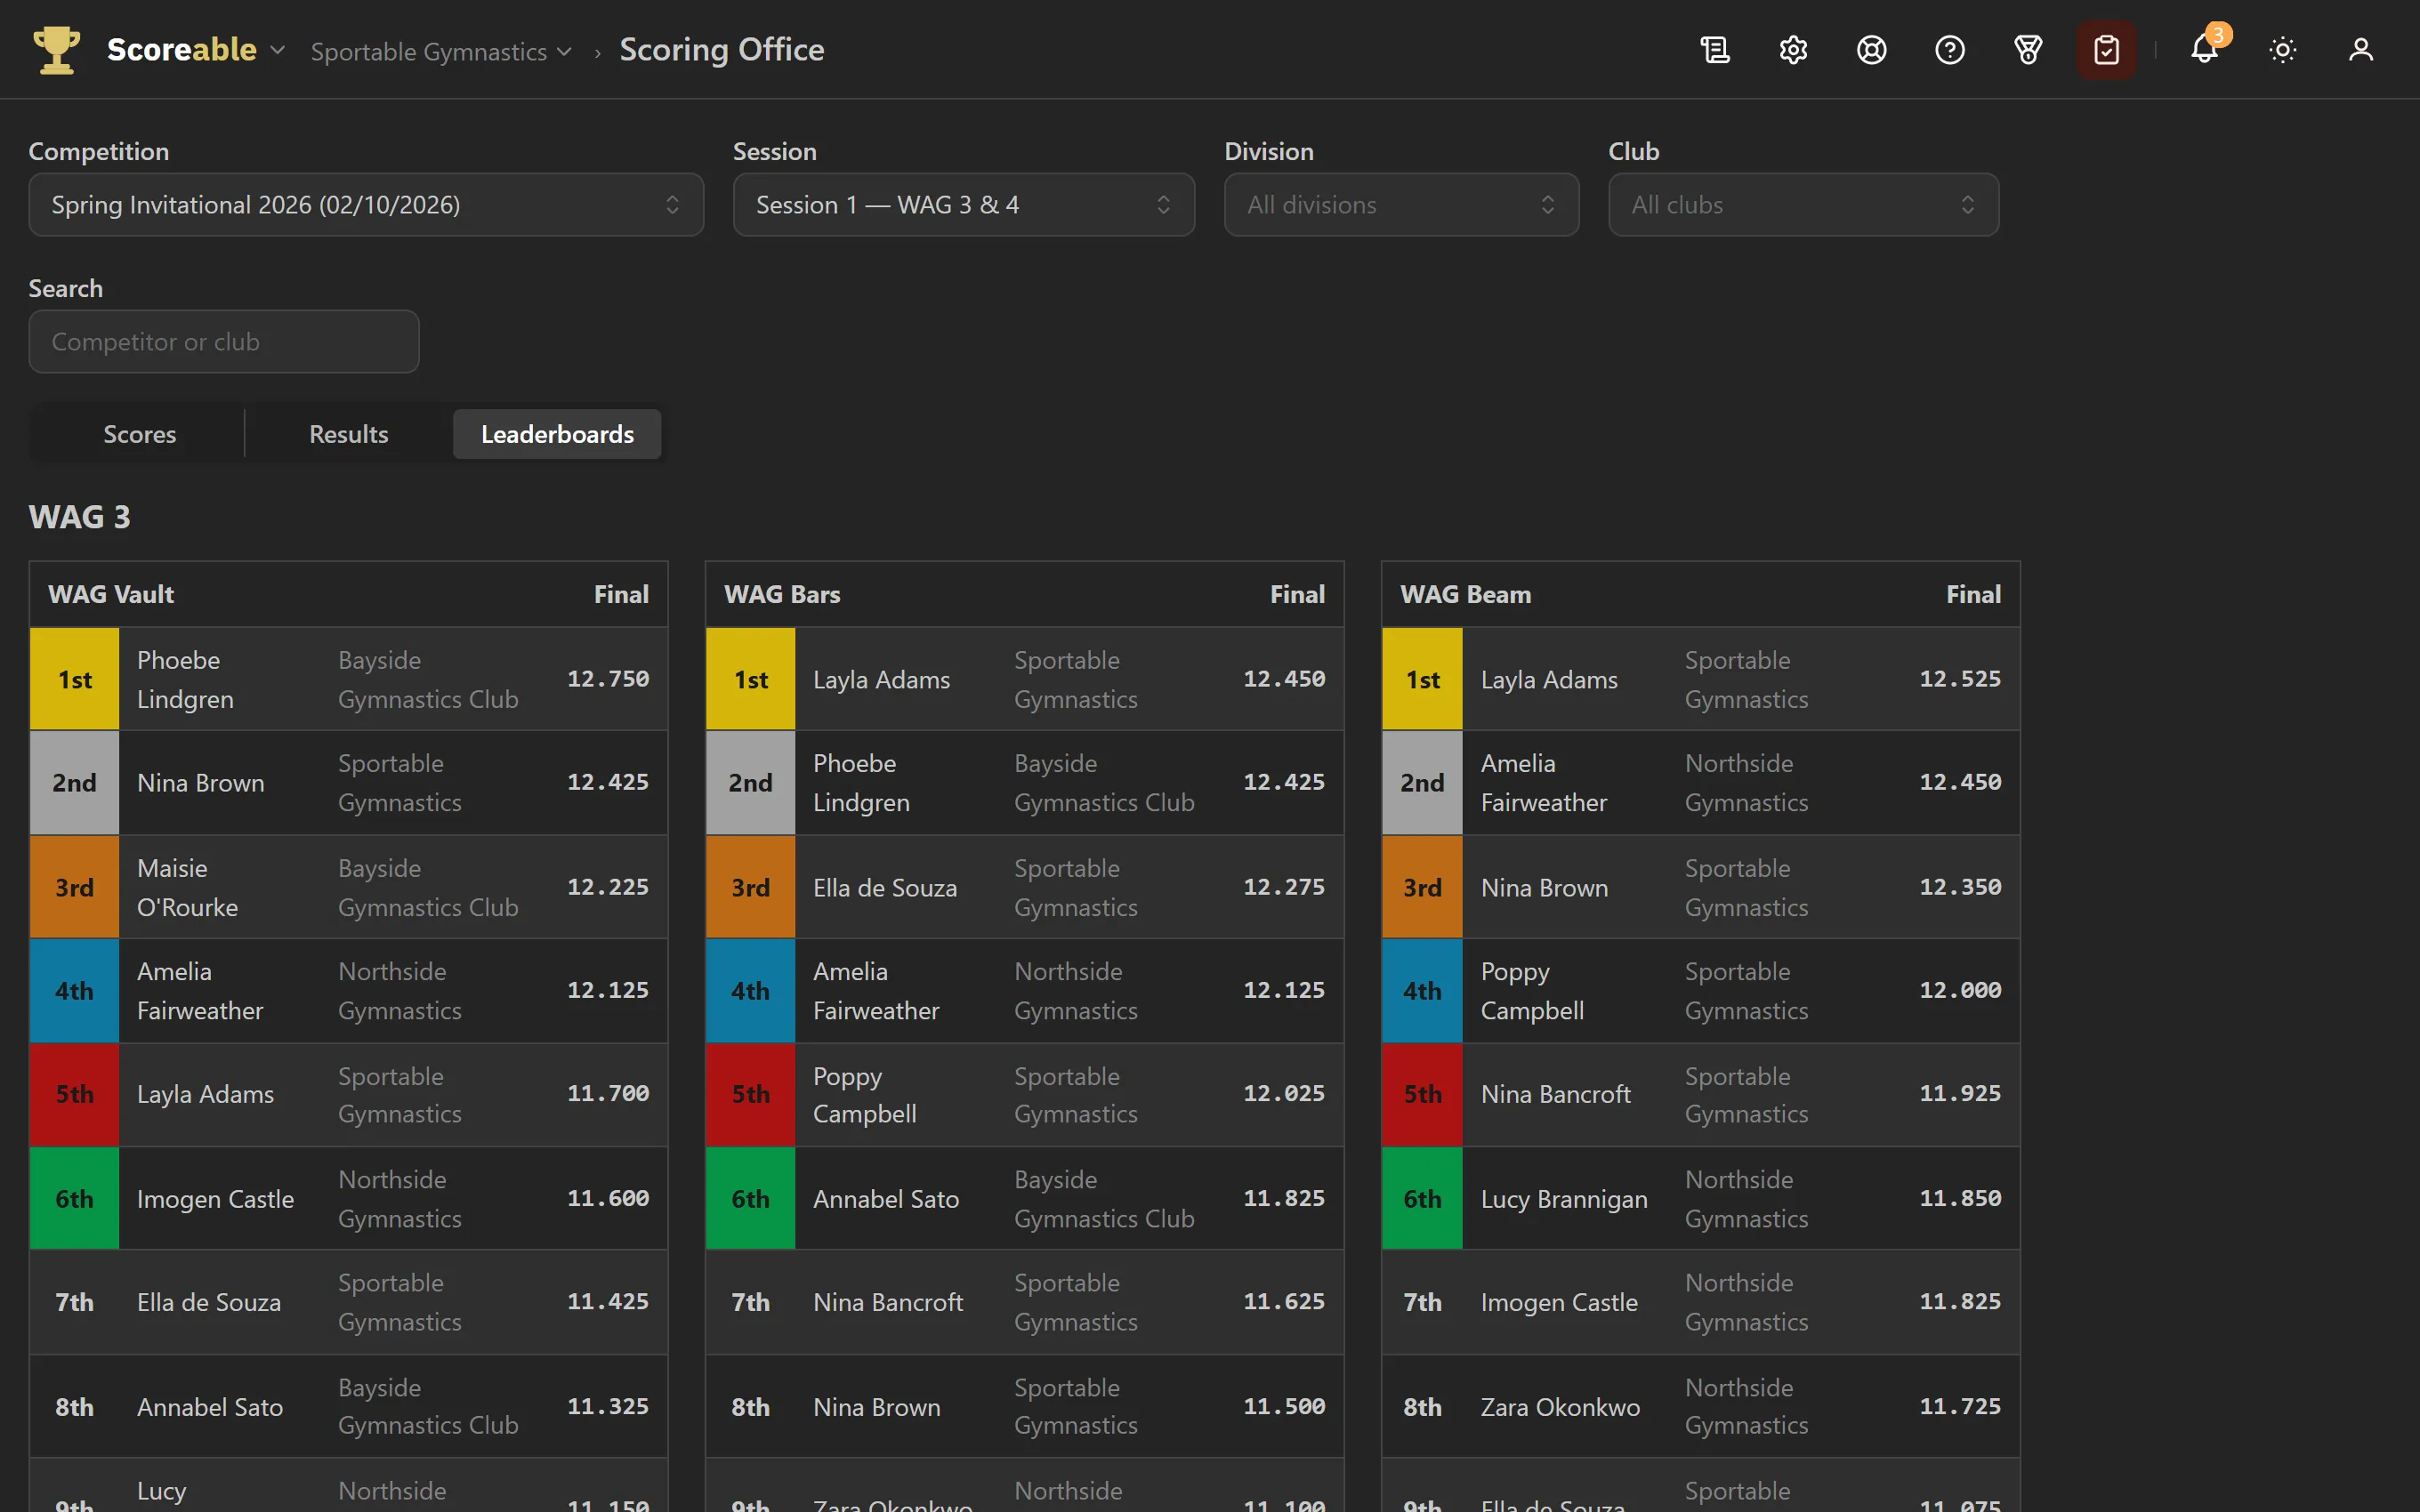2420x1512 pixels.
Task: Click the WAG Bars leaderboard header
Action: tap(1024, 594)
